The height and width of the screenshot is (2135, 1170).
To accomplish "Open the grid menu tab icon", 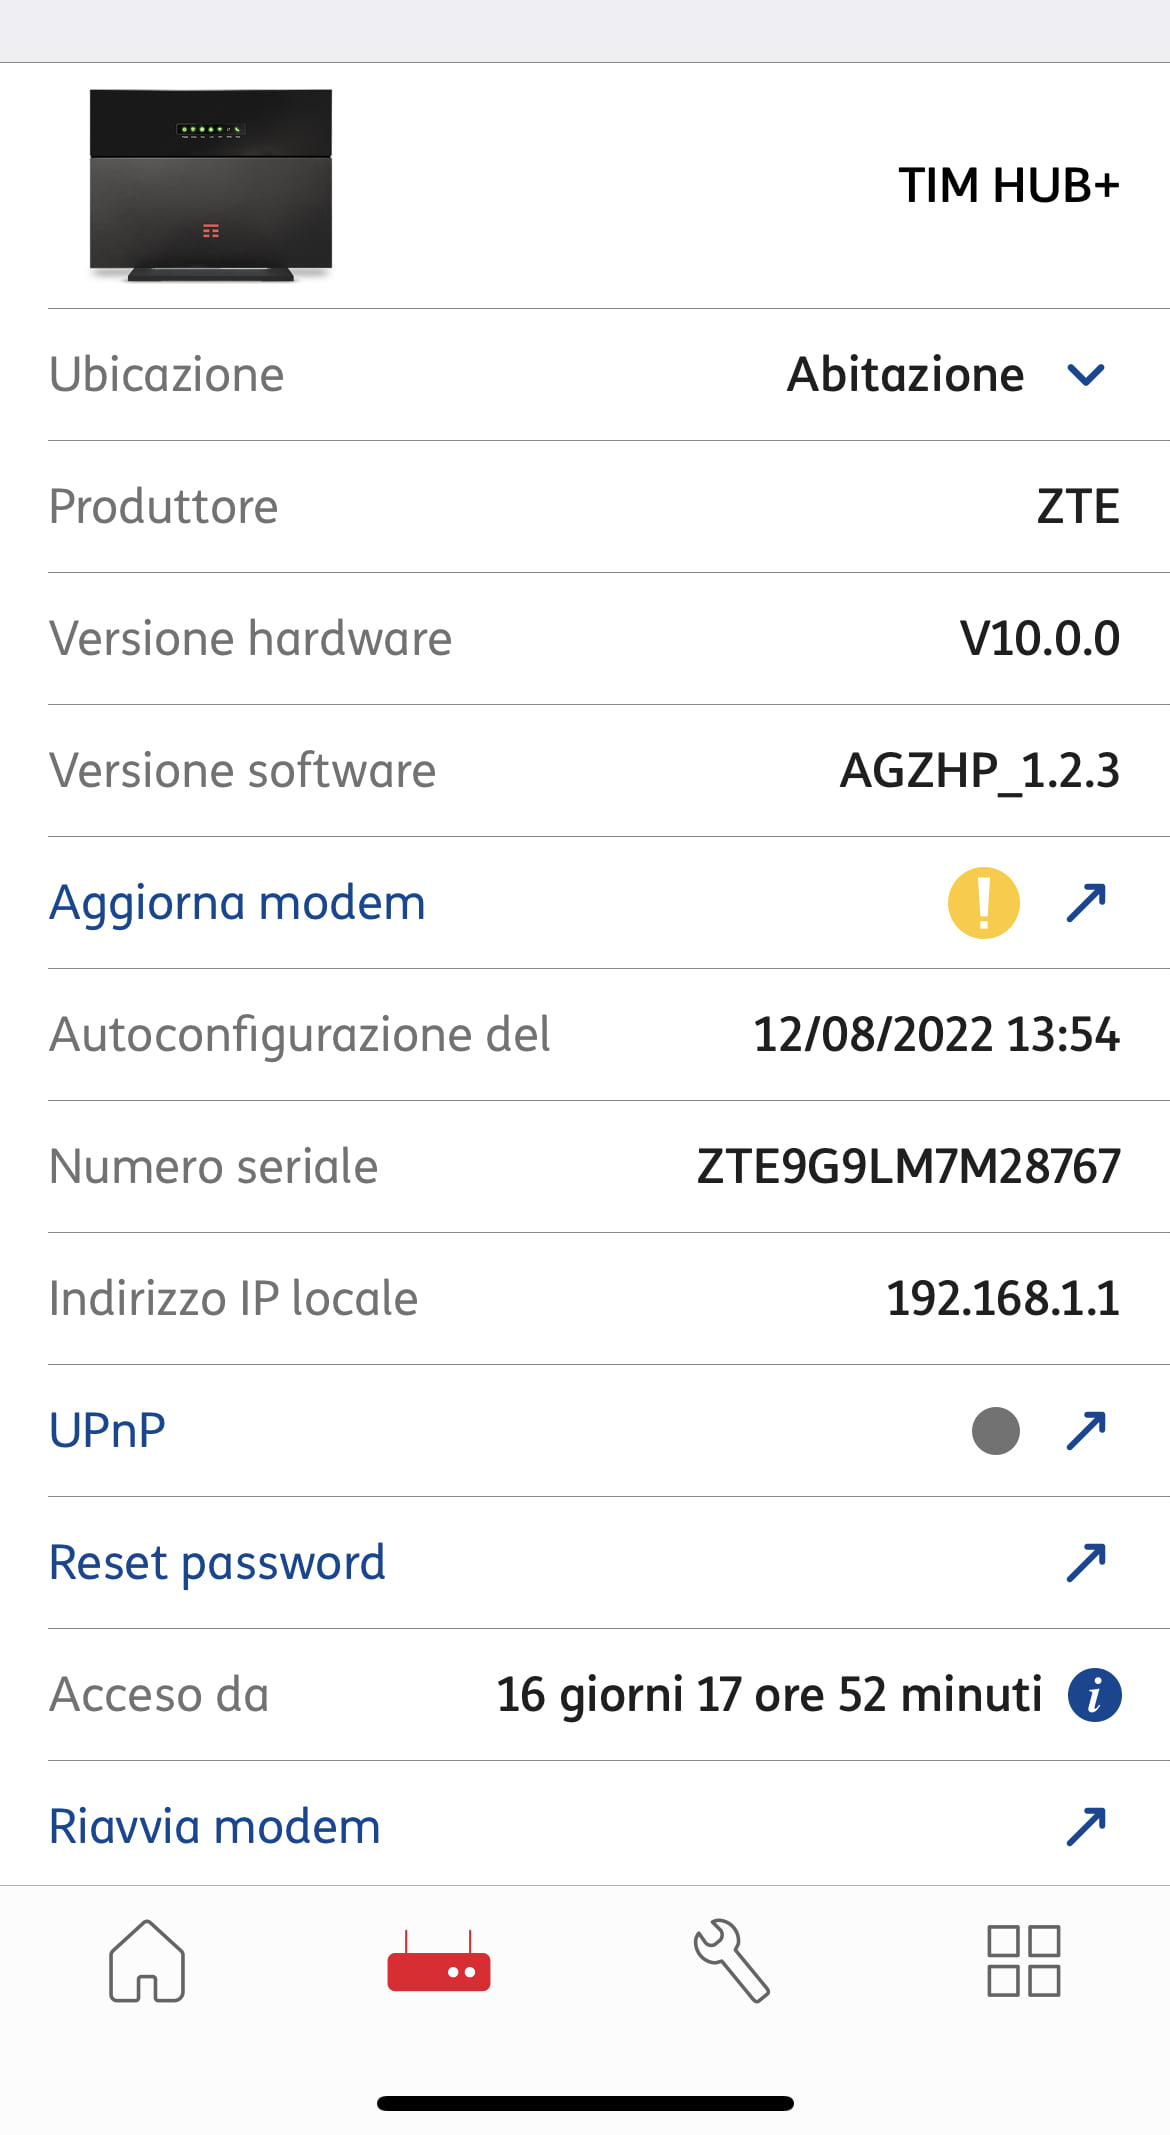I will (x=1023, y=1961).
